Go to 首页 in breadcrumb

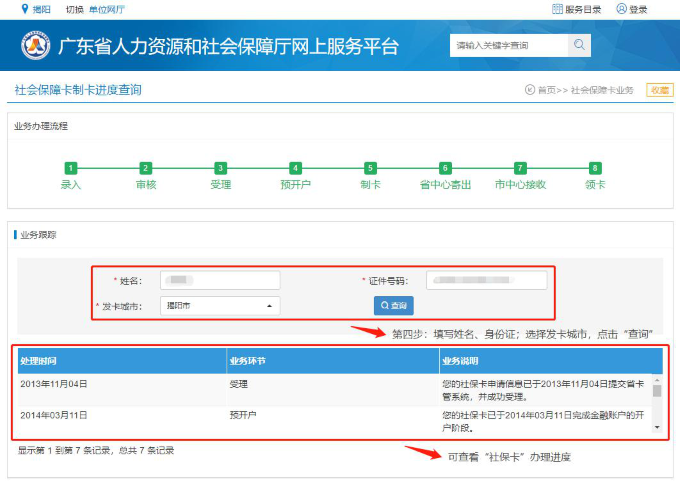(546, 90)
